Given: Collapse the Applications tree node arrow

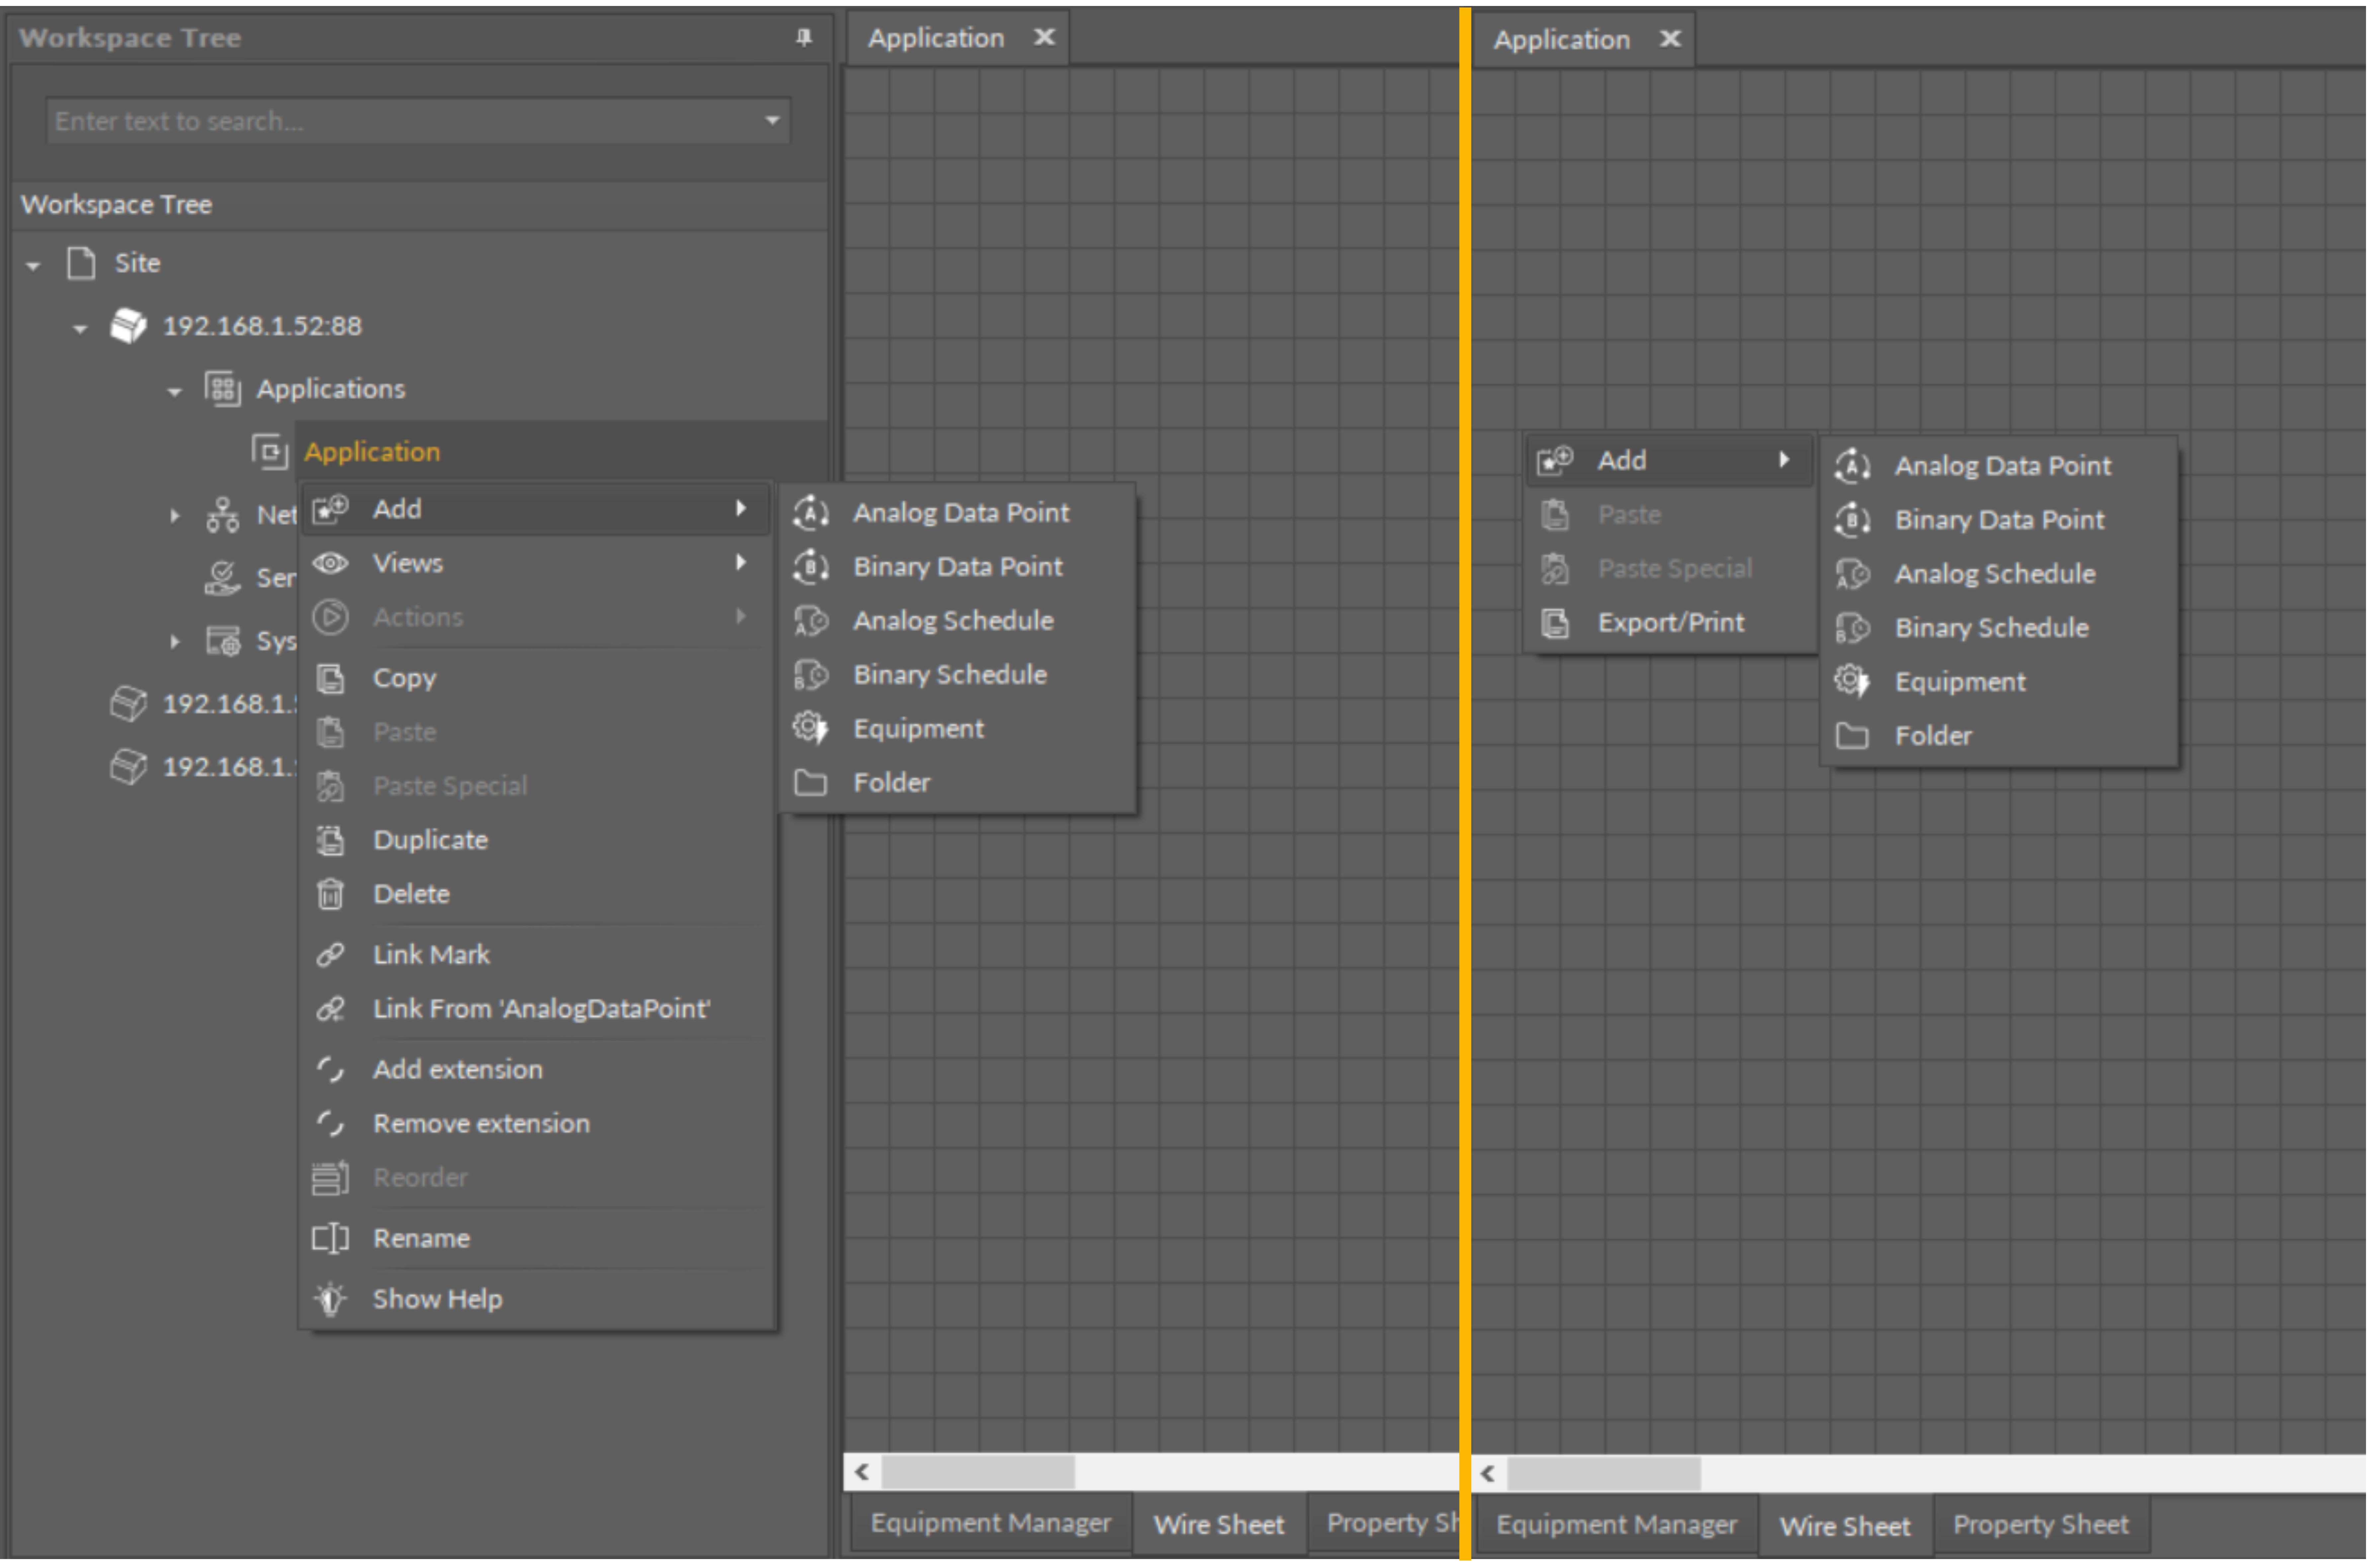Looking at the screenshot, I should (174, 391).
